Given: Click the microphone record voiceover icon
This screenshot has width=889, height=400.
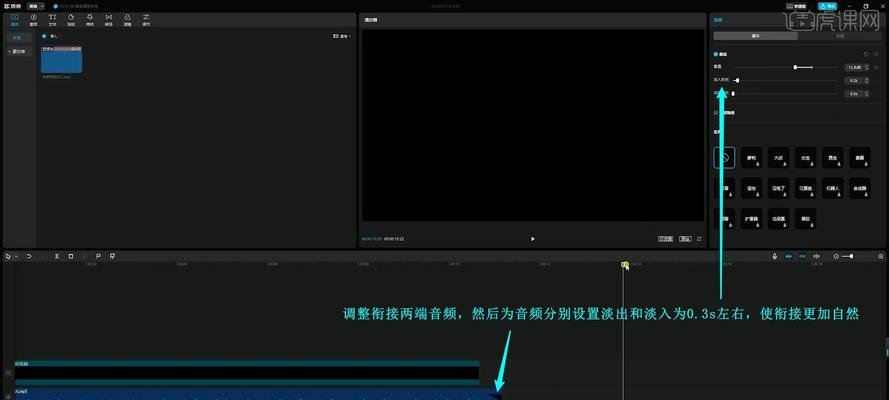Looking at the screenshot, I should pos(774,256).
